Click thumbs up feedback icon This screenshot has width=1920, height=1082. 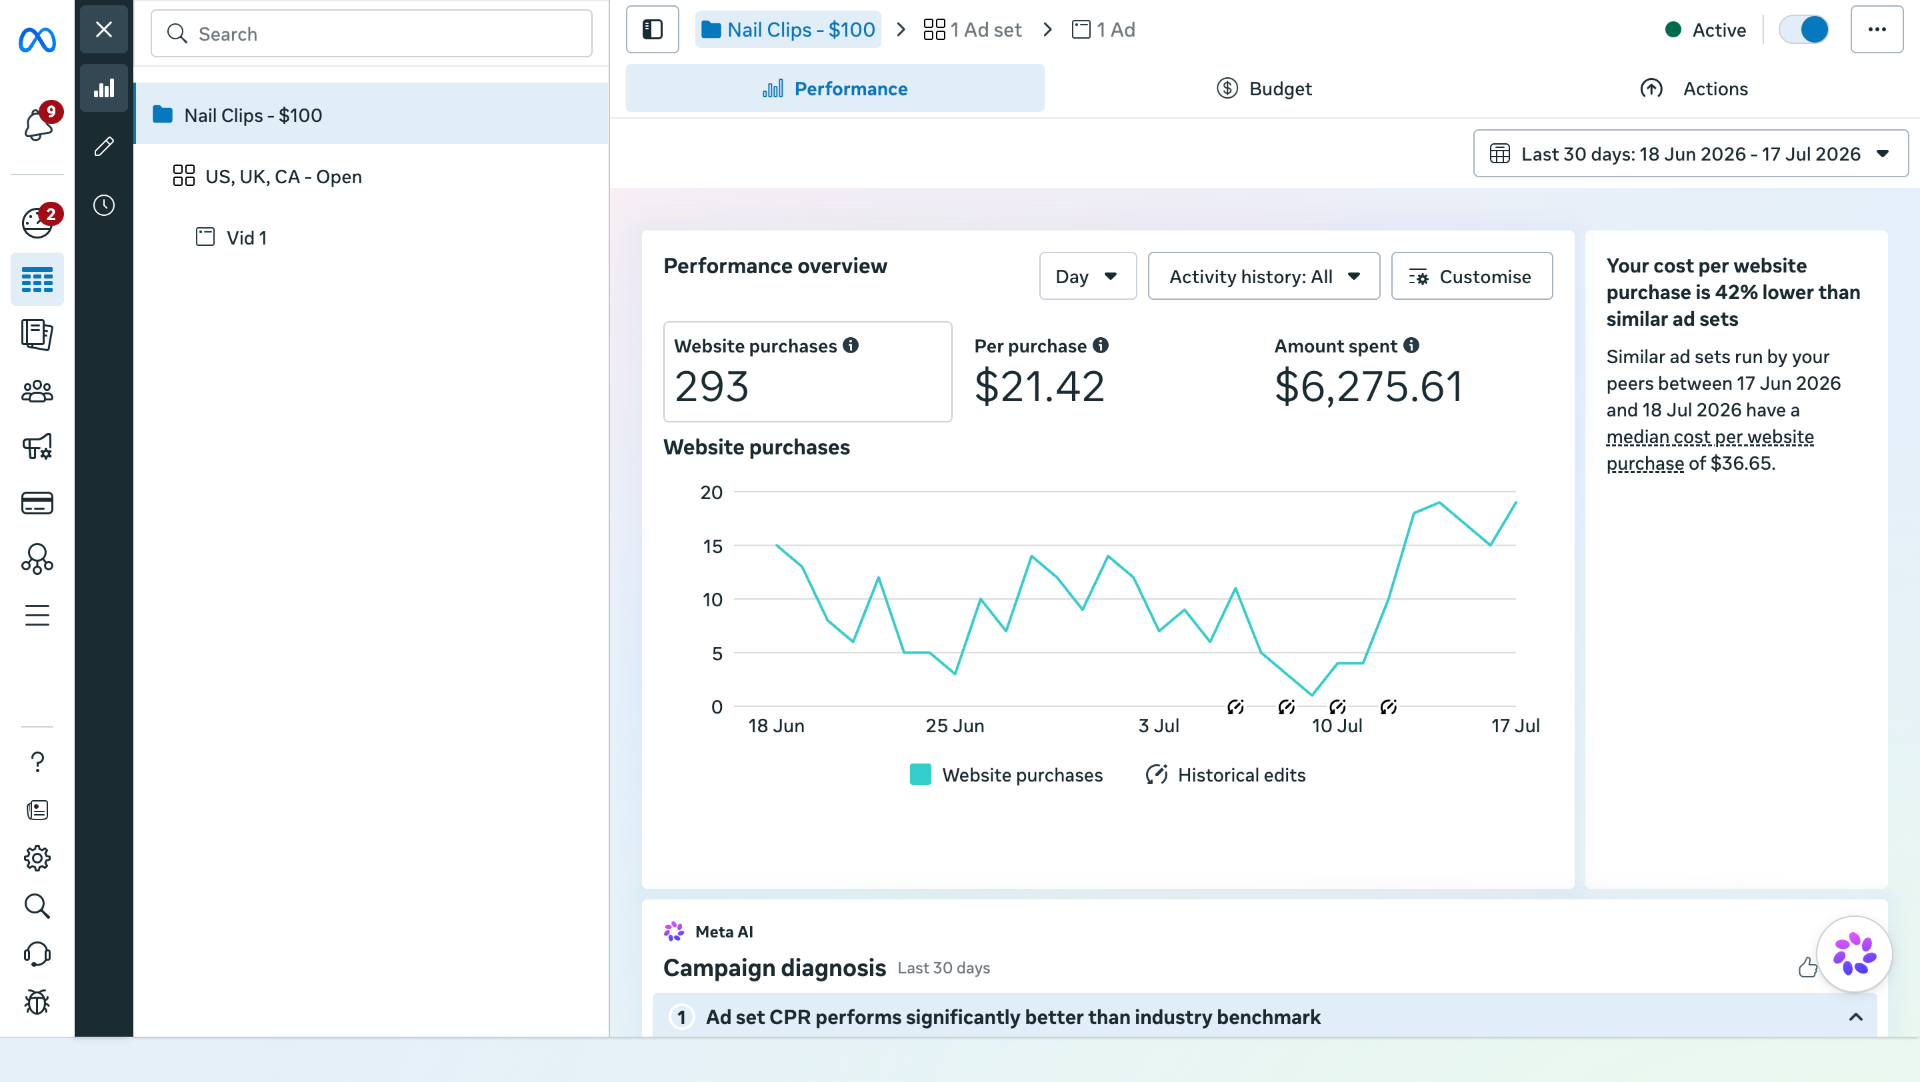pos(1807,967)
